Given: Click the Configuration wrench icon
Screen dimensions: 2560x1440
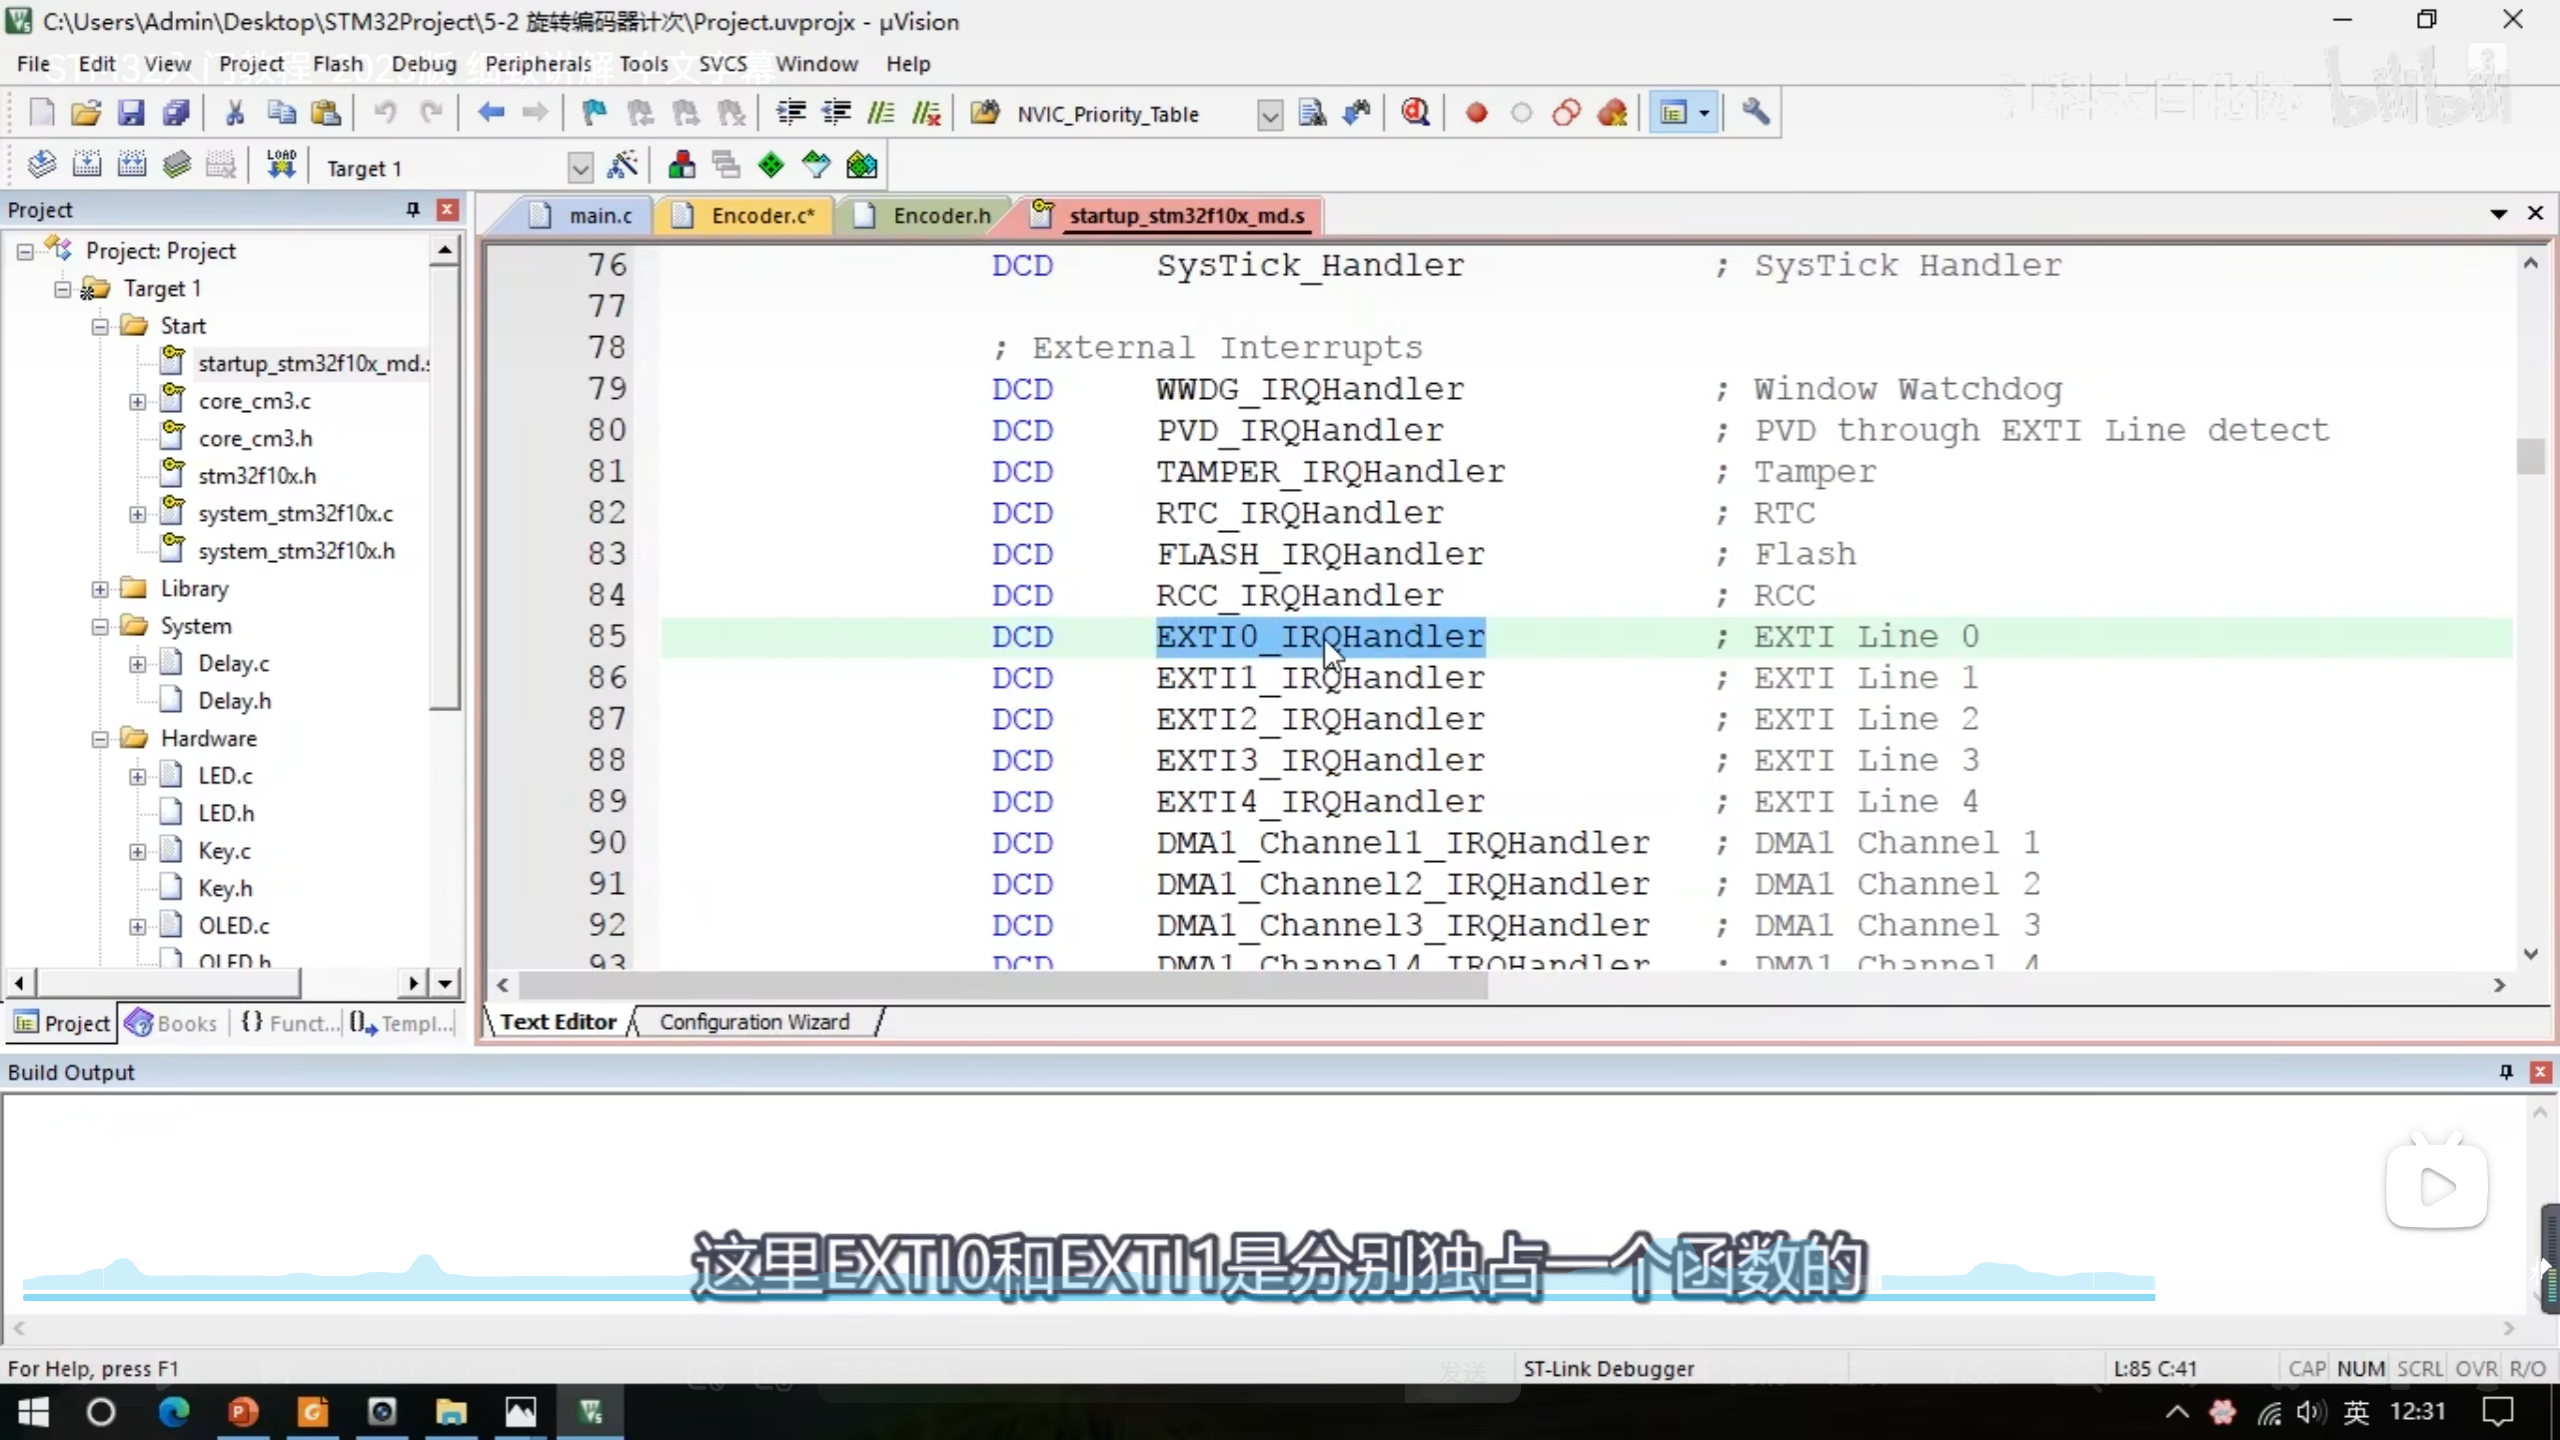Looking at the screenshot, I should 1756,113.
